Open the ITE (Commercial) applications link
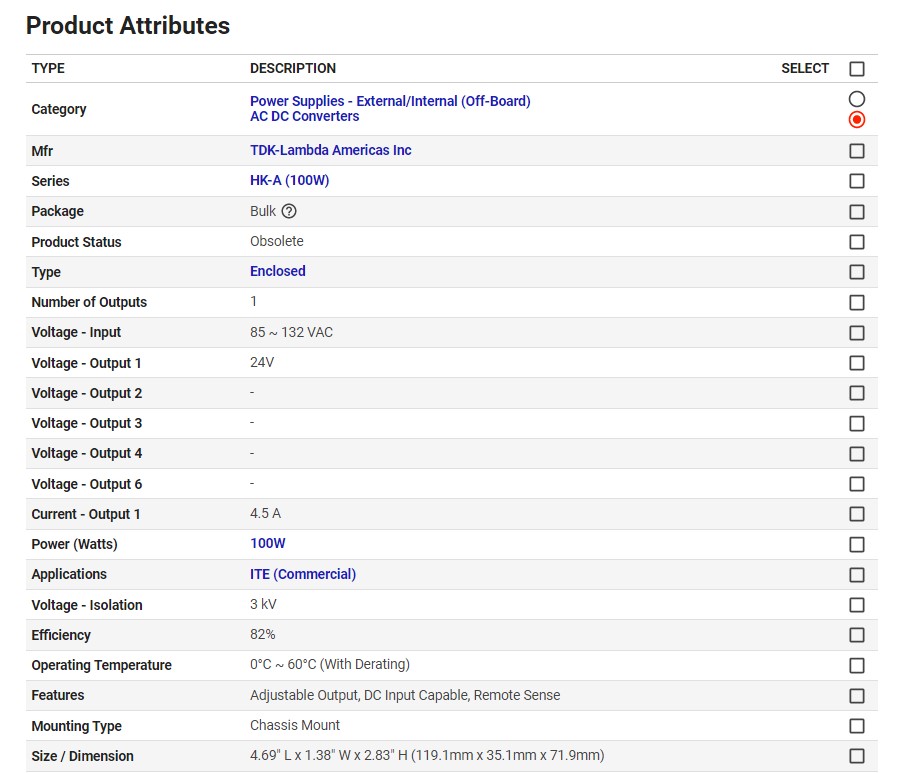909x773 pixels. coord(302,574)
